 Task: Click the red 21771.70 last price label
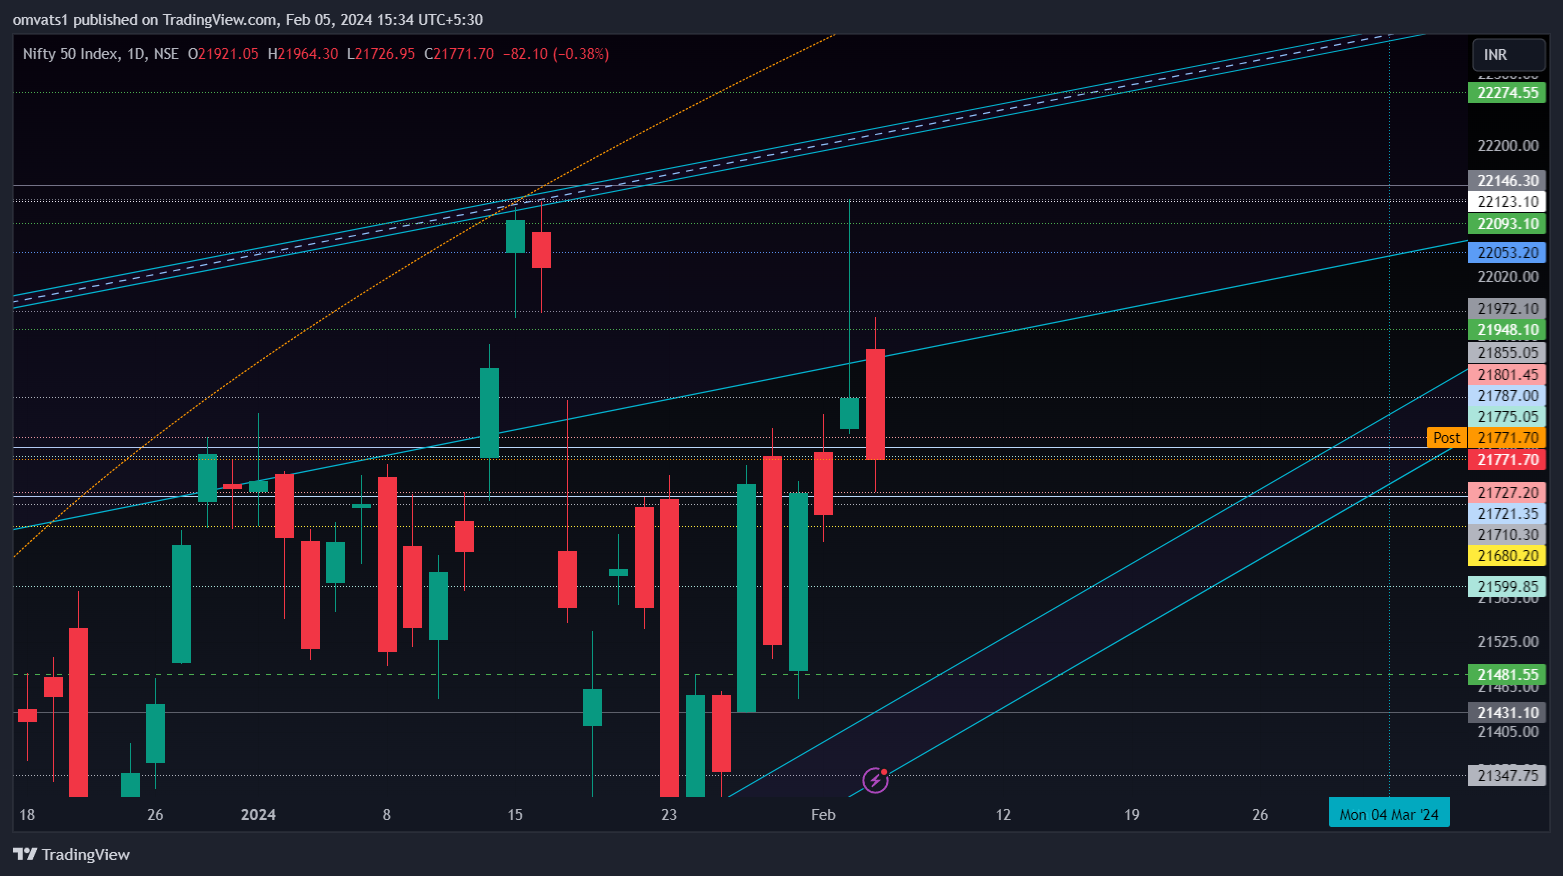tap(1507, 460)
